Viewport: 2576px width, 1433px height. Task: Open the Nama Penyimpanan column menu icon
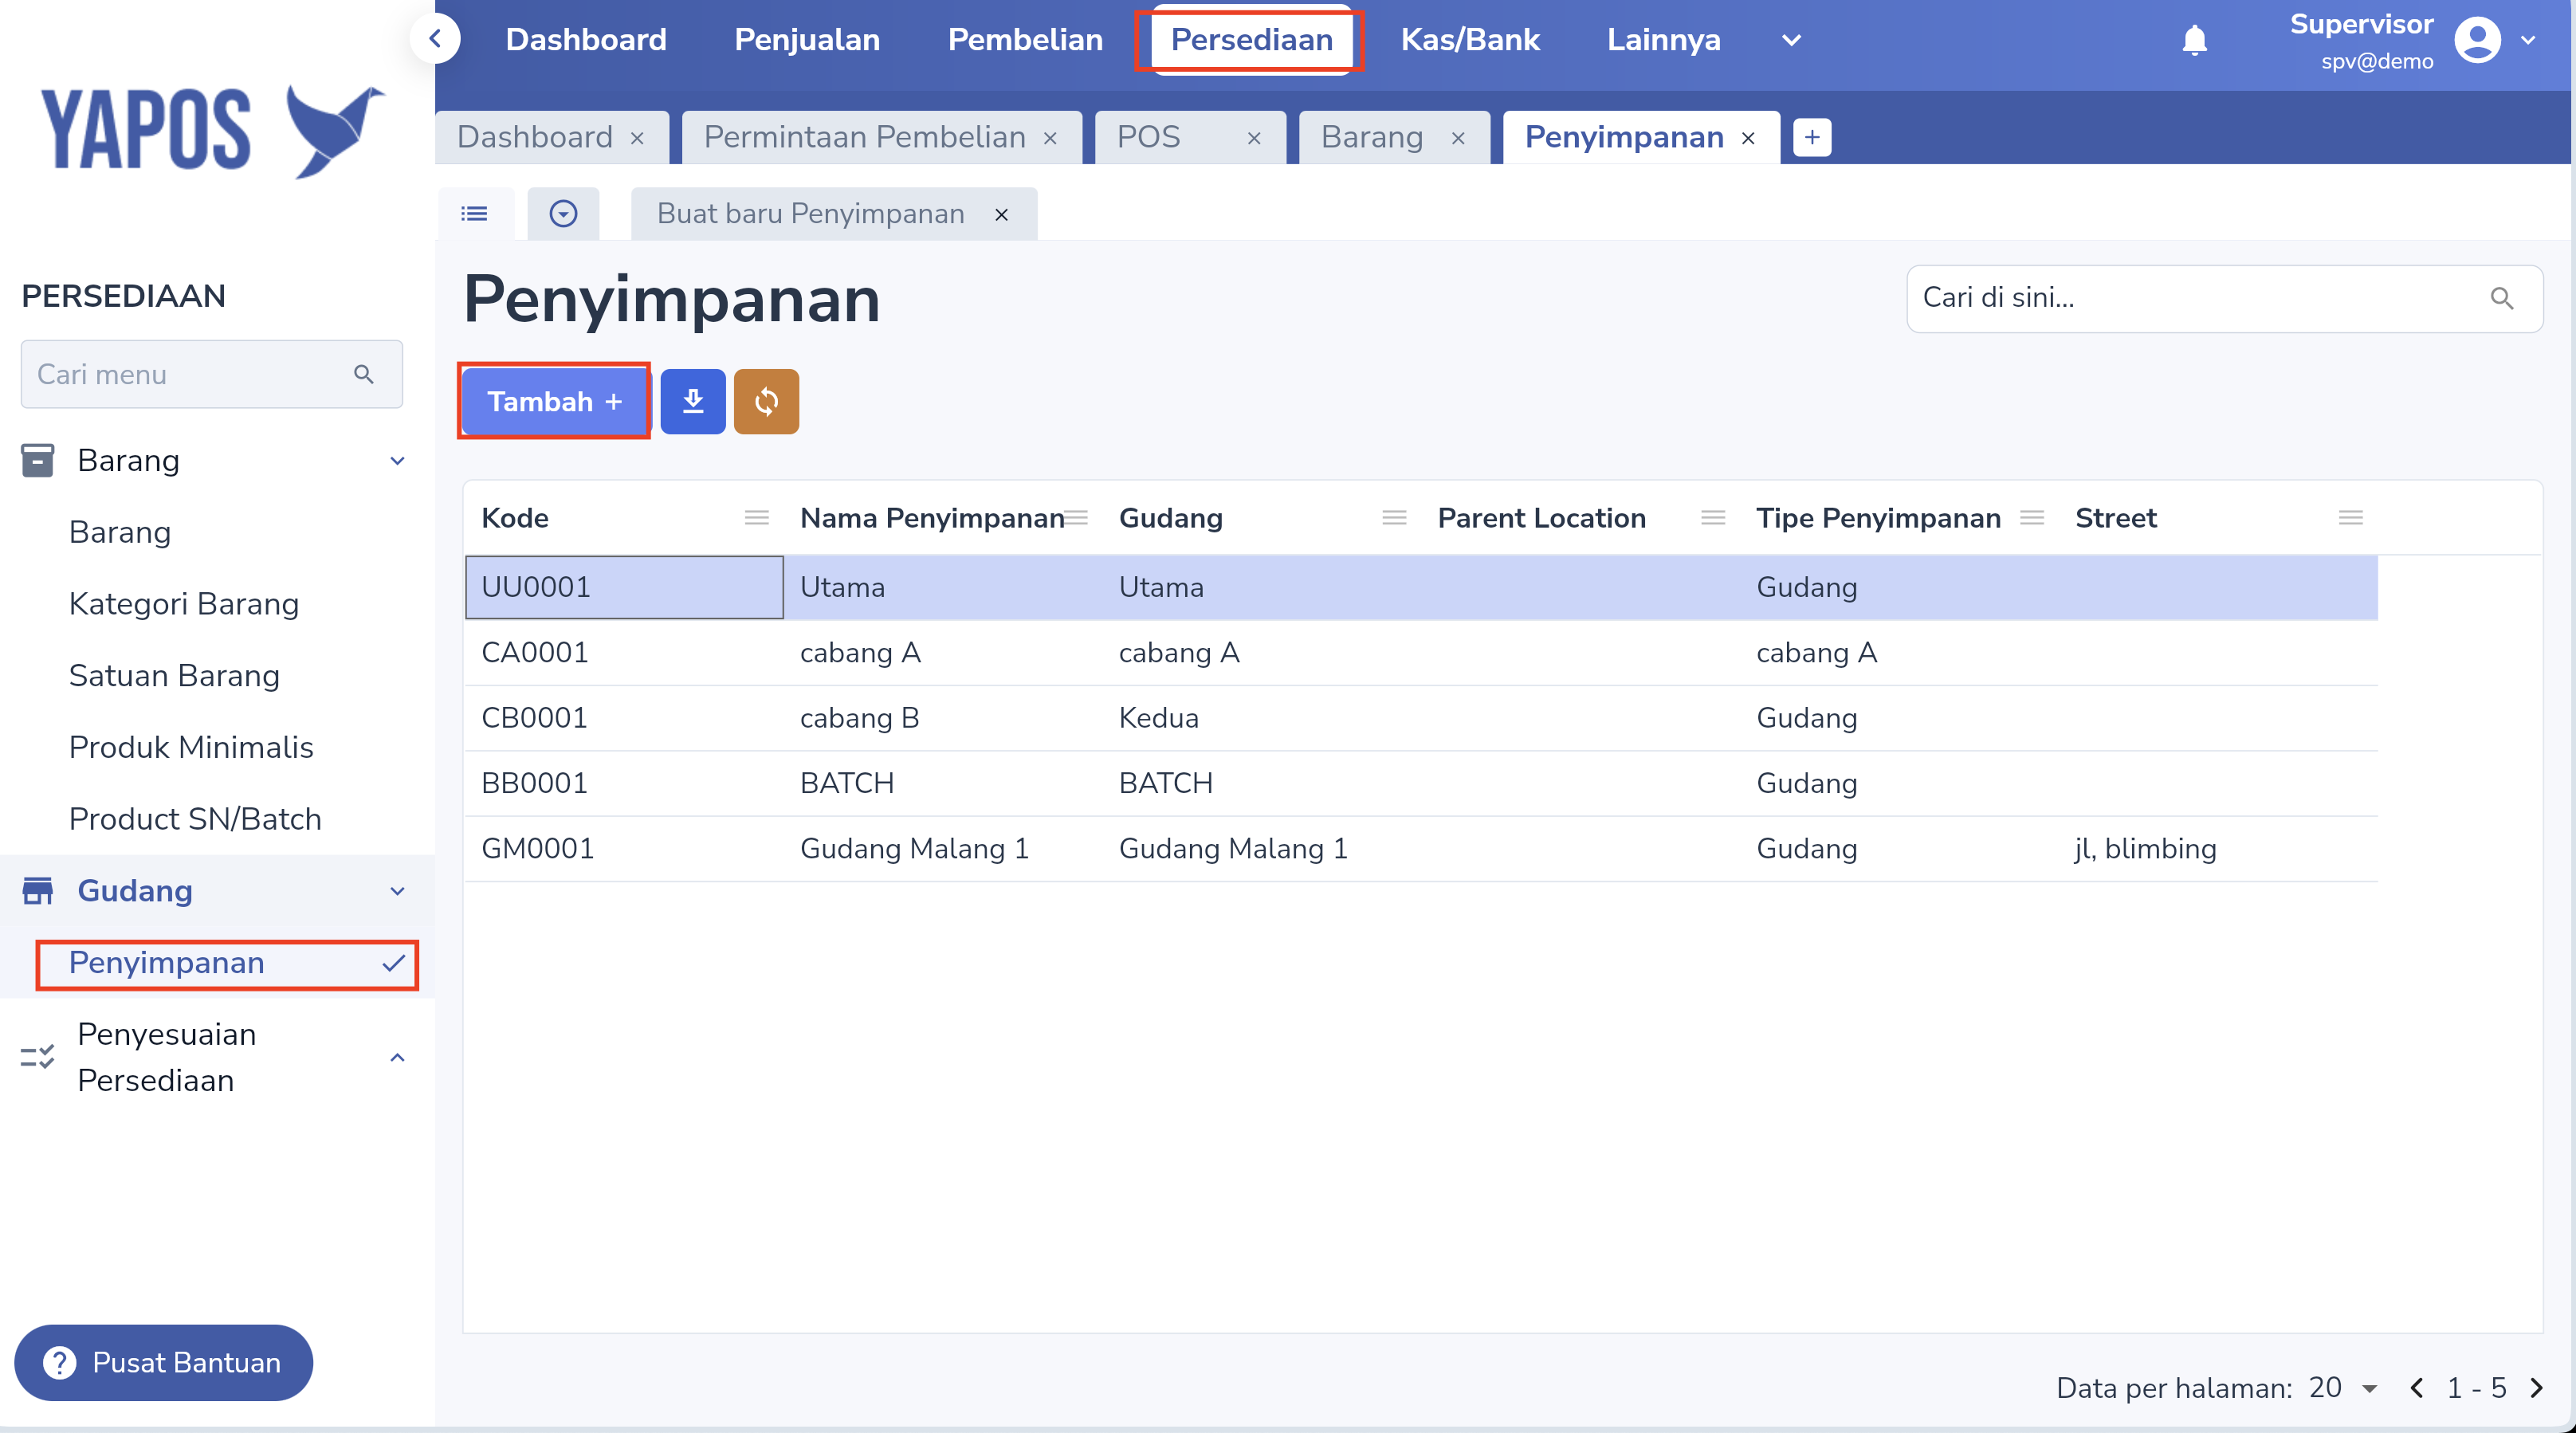(1075, 517)
